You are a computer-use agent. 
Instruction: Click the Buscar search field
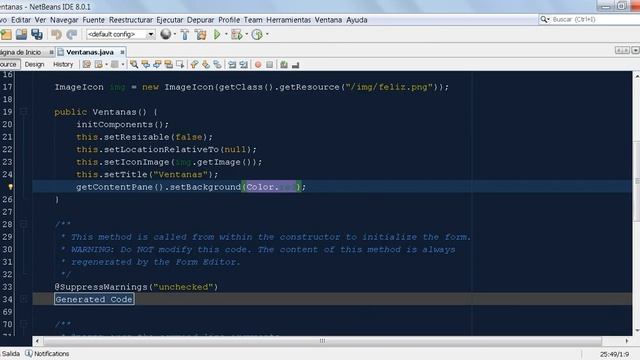(x=589, y=19)
